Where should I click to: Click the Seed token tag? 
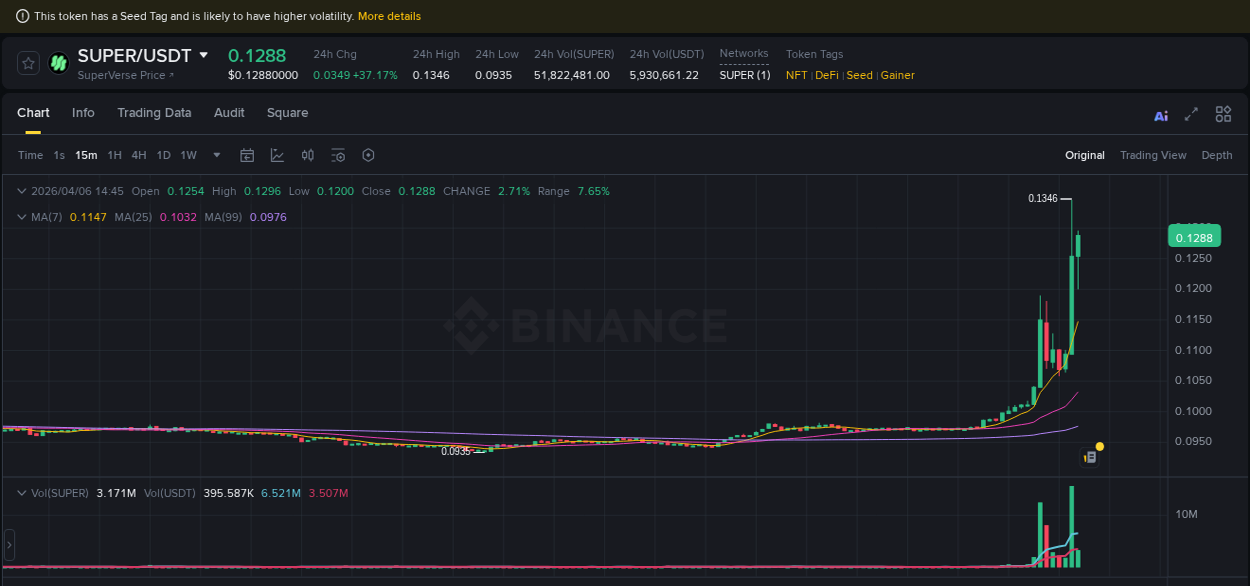pyautogui.click(x=860, y=75)
